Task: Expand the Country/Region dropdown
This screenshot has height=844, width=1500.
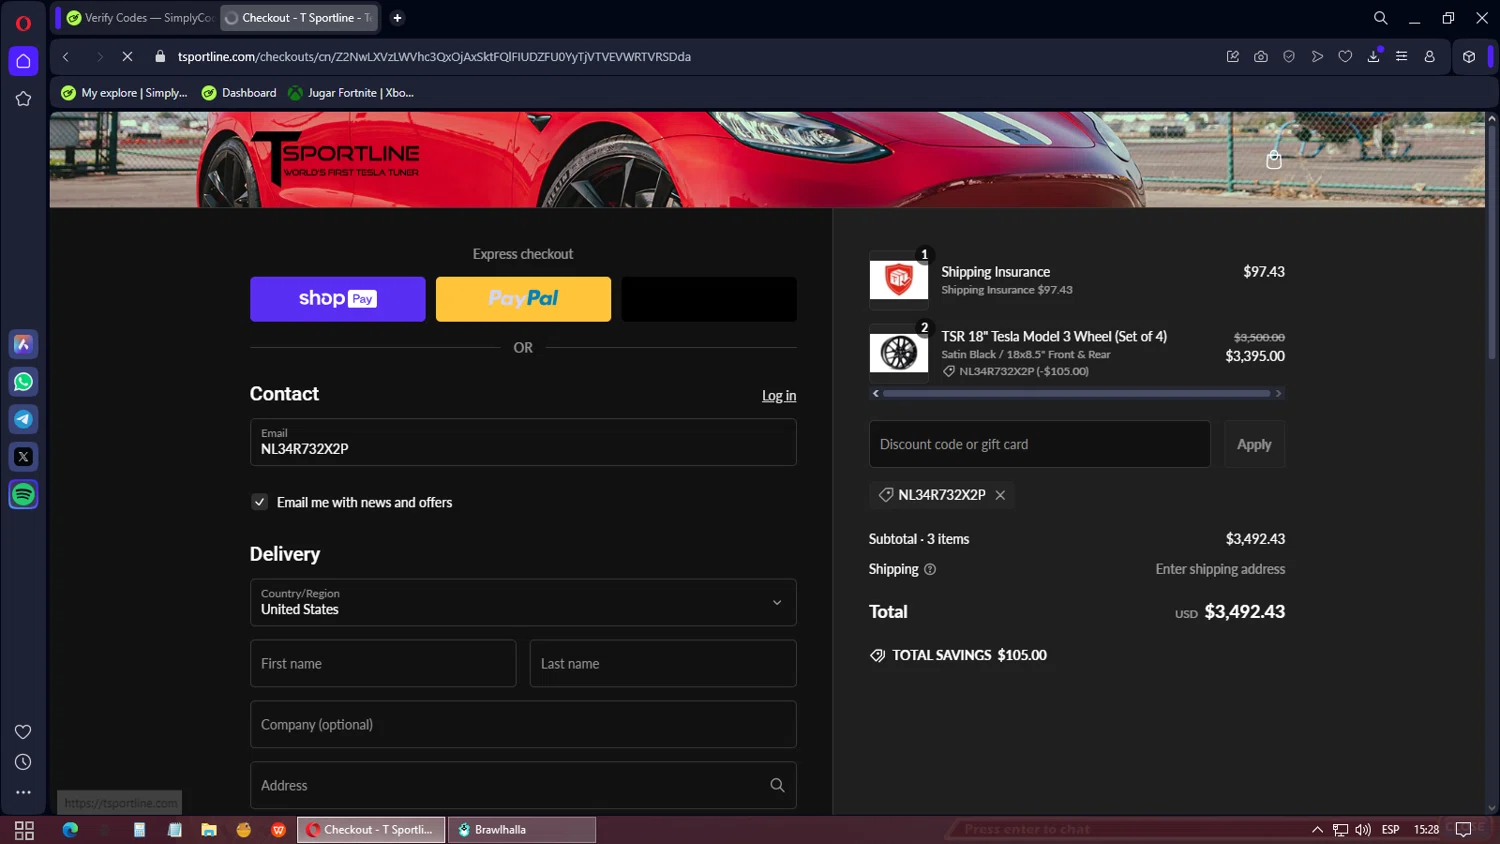Action: [523, 602]
